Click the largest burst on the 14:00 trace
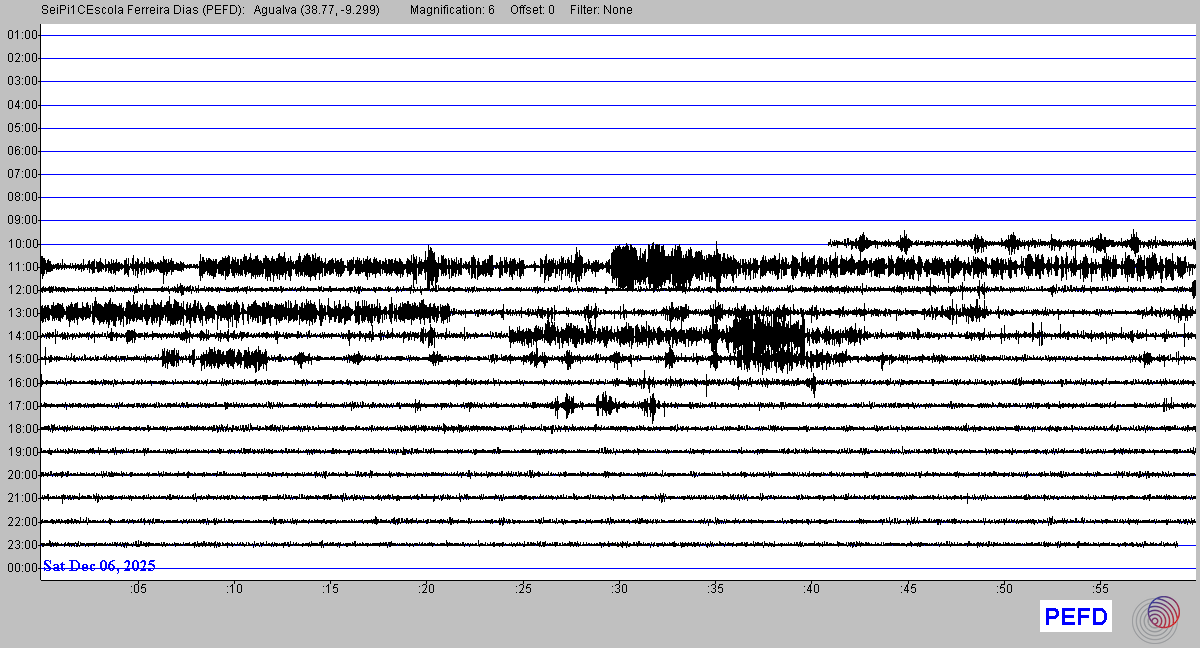Image resolution: width=1200 pixels, height=648 pixels. 765,338
